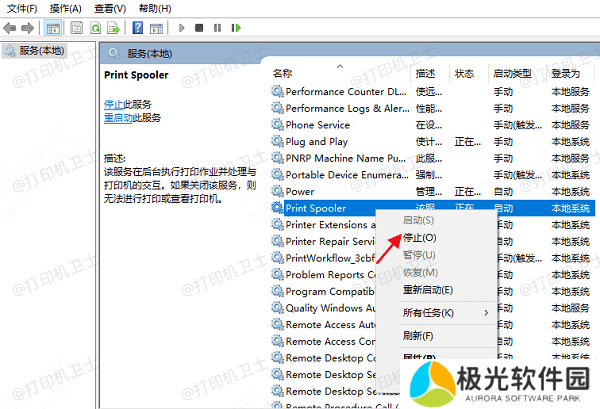
Task: Open the 文件(F) menu
Action: (x=21, y=8)
